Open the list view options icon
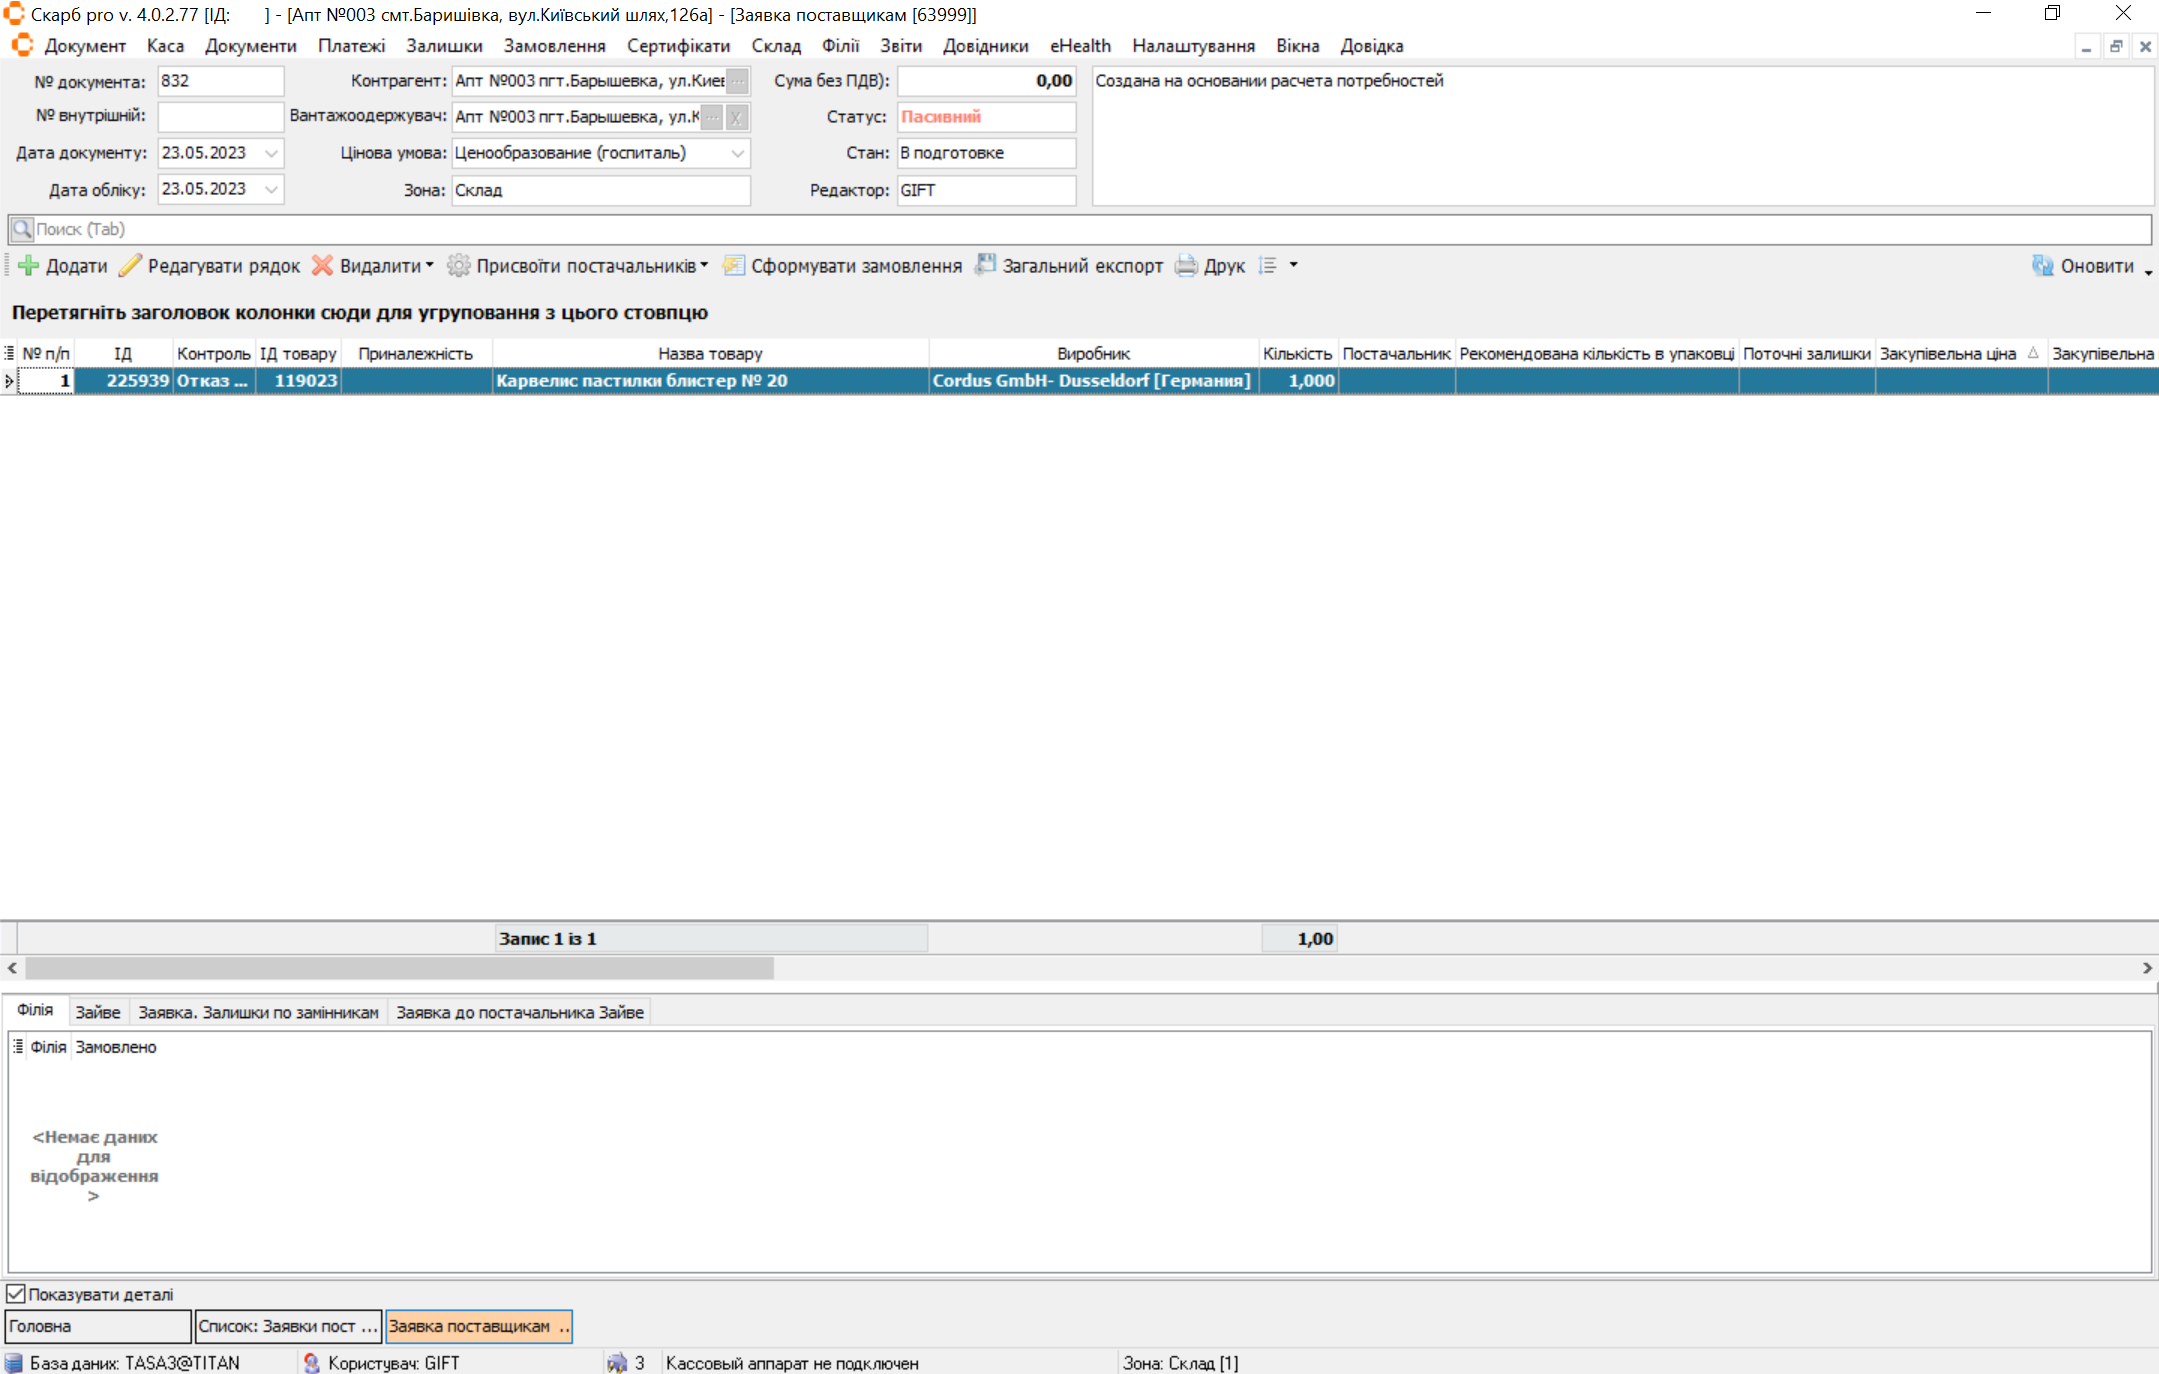 [1268, 266]
